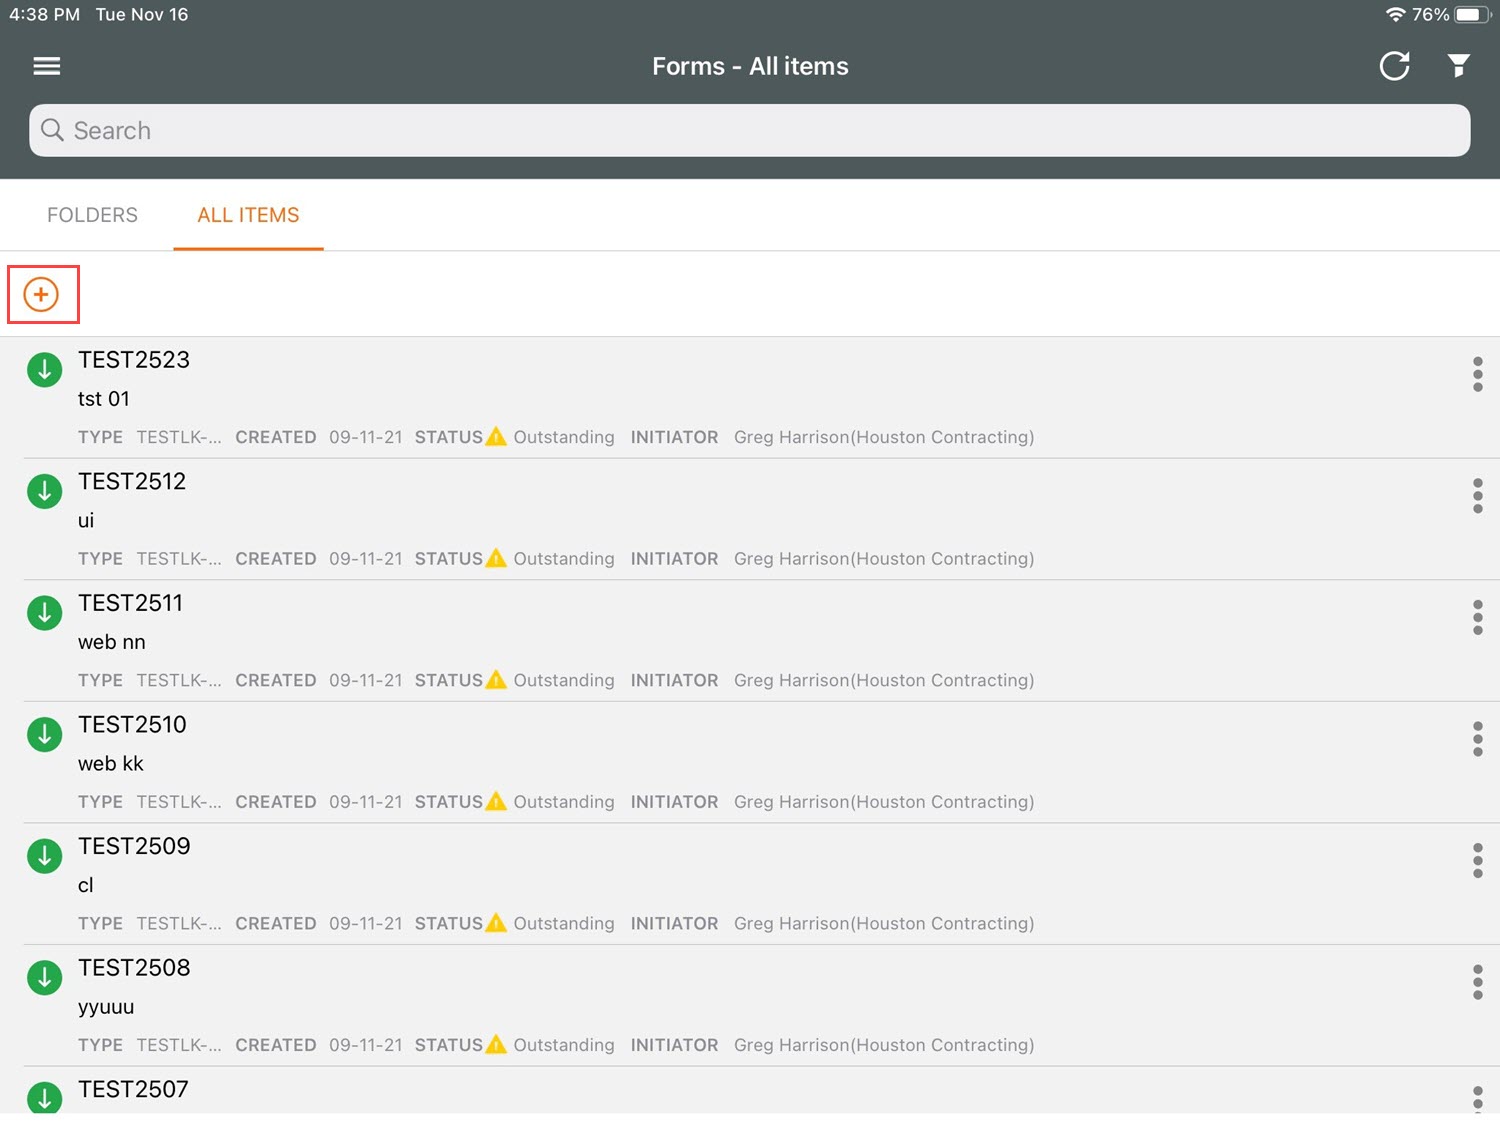Image resolution: width=1500 pixels, height=1125 pixels.
Task: Tap Outstanding warning icon on TEST2512
Action: pyautogui.click(x=496, y=558)
